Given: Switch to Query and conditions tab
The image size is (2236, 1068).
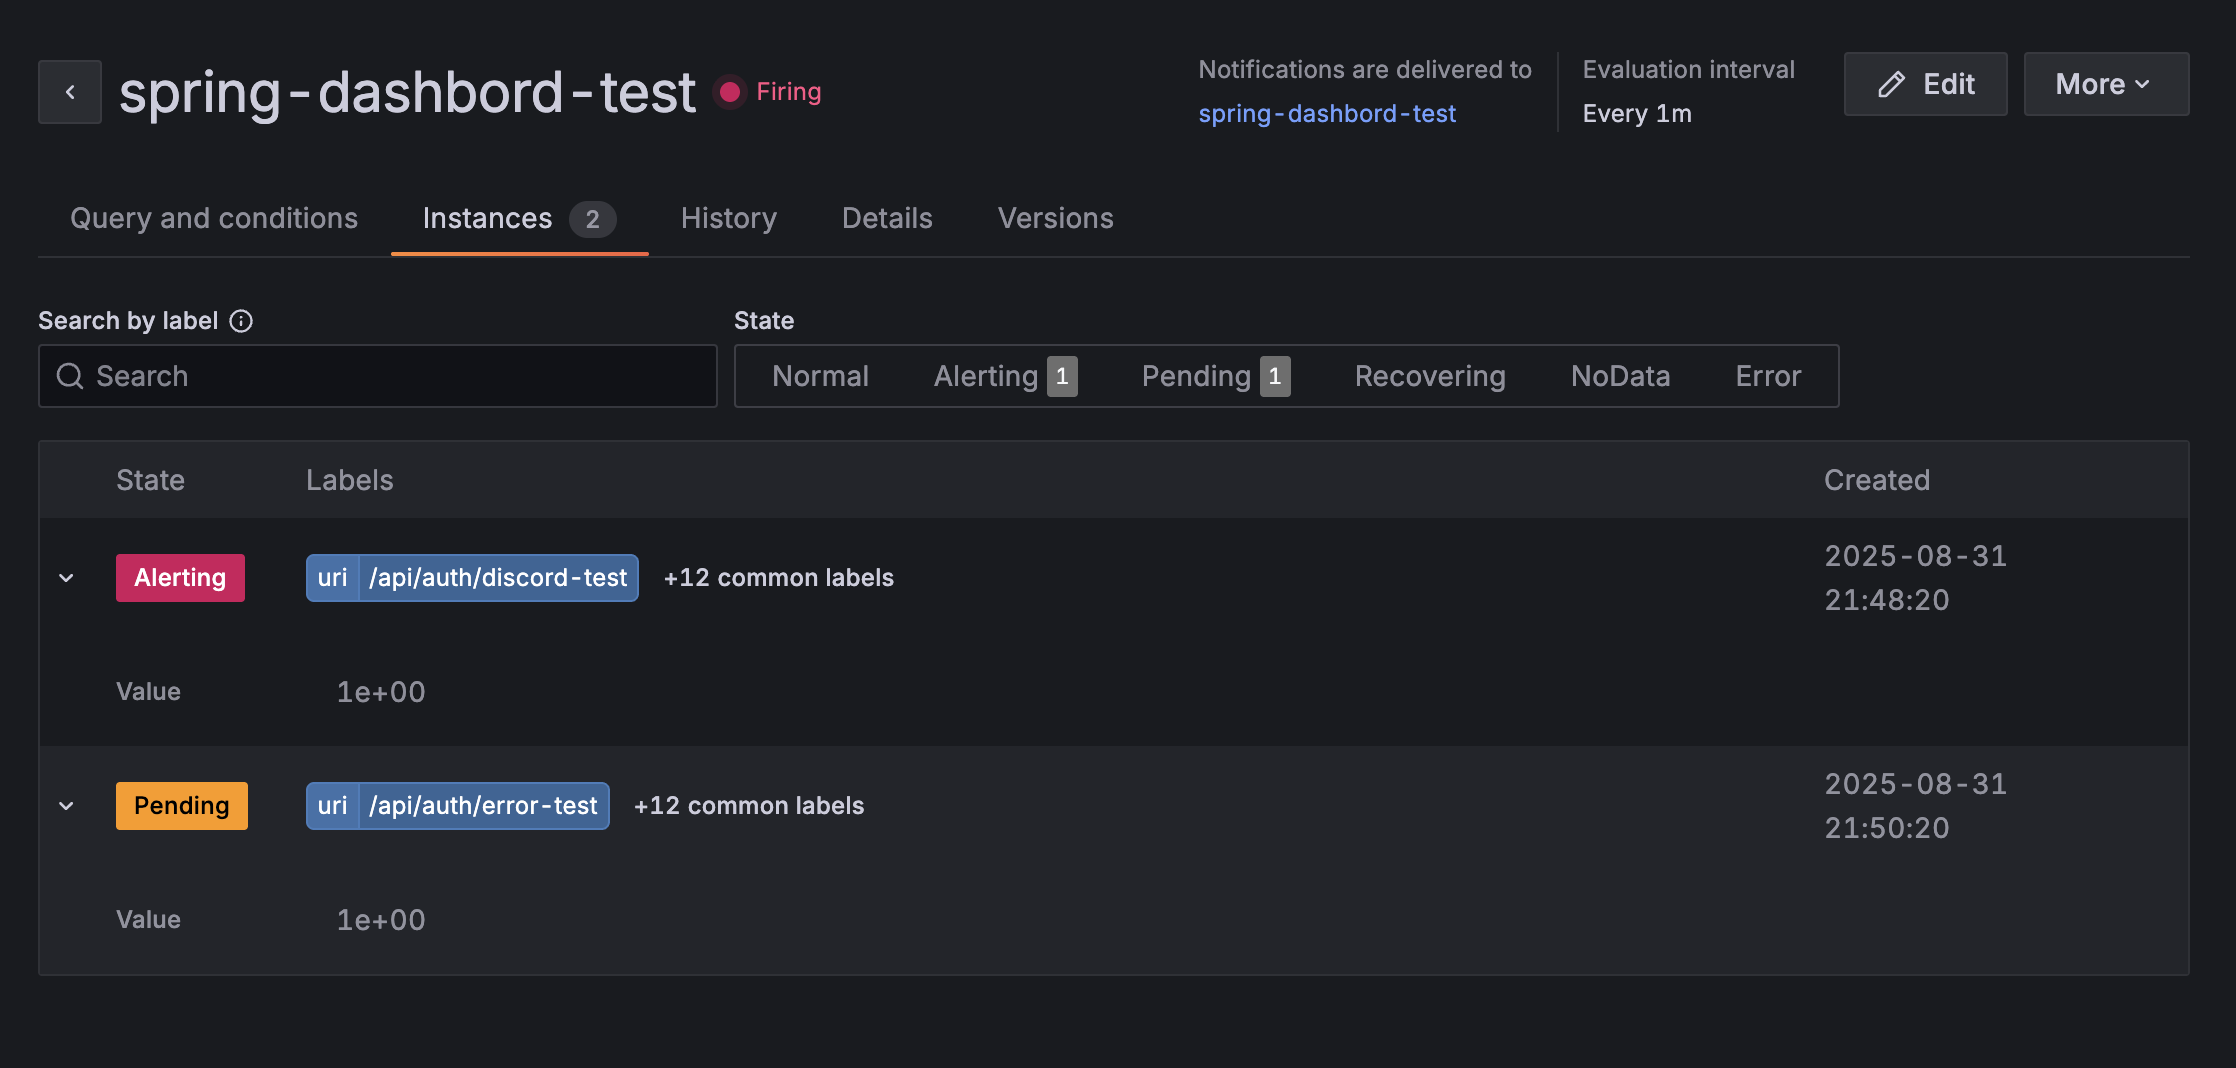Looking at the screenshot, I should click(x=214, y=218).
